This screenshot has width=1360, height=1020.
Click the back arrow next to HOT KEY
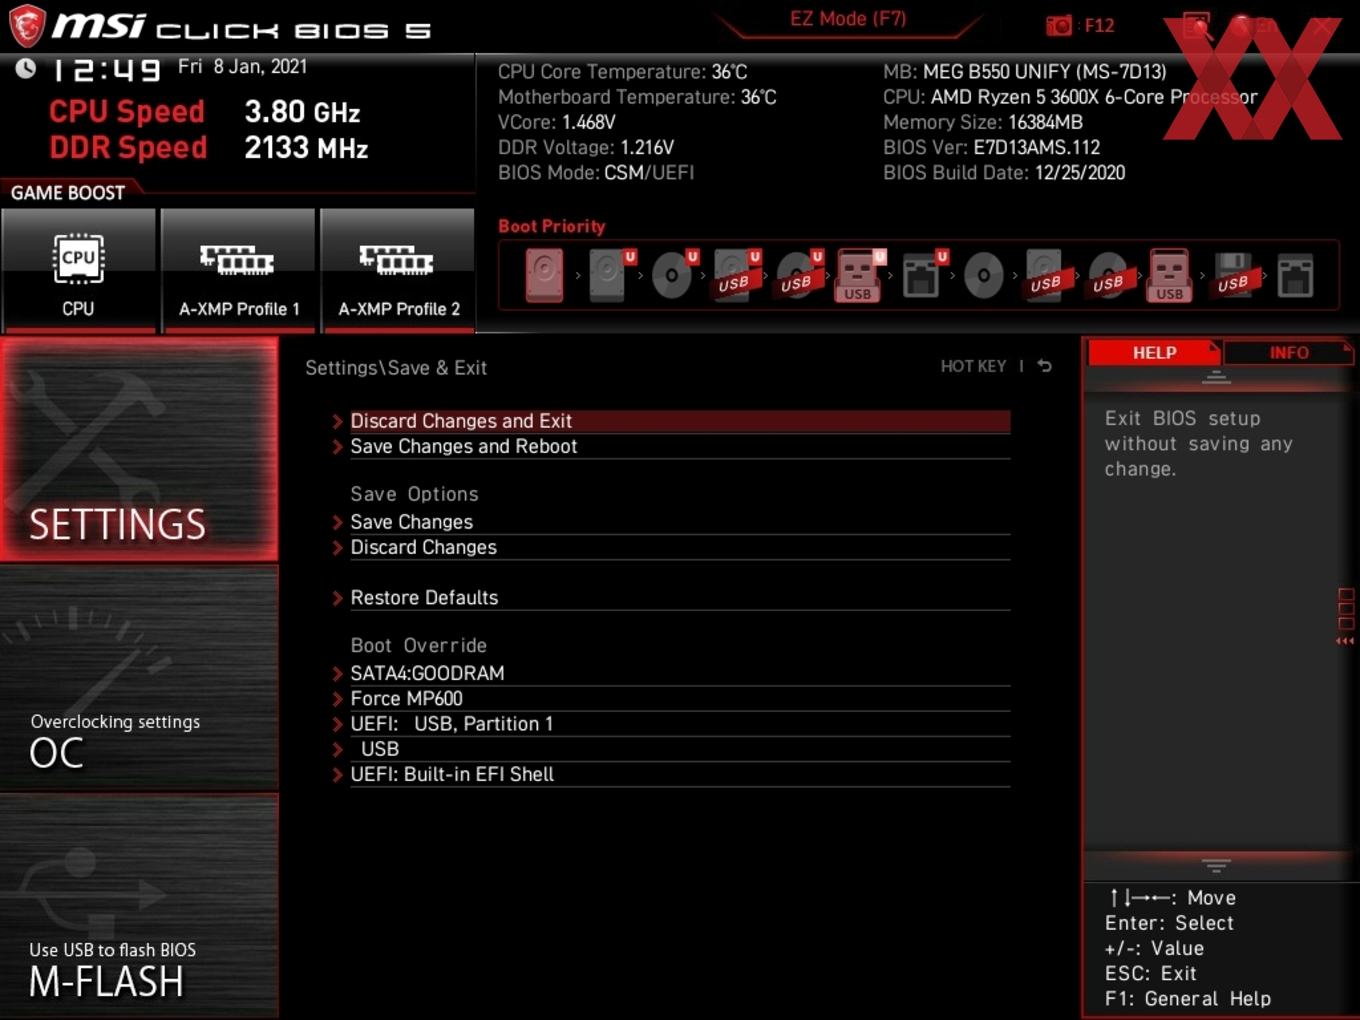(x=1045, y=366)
